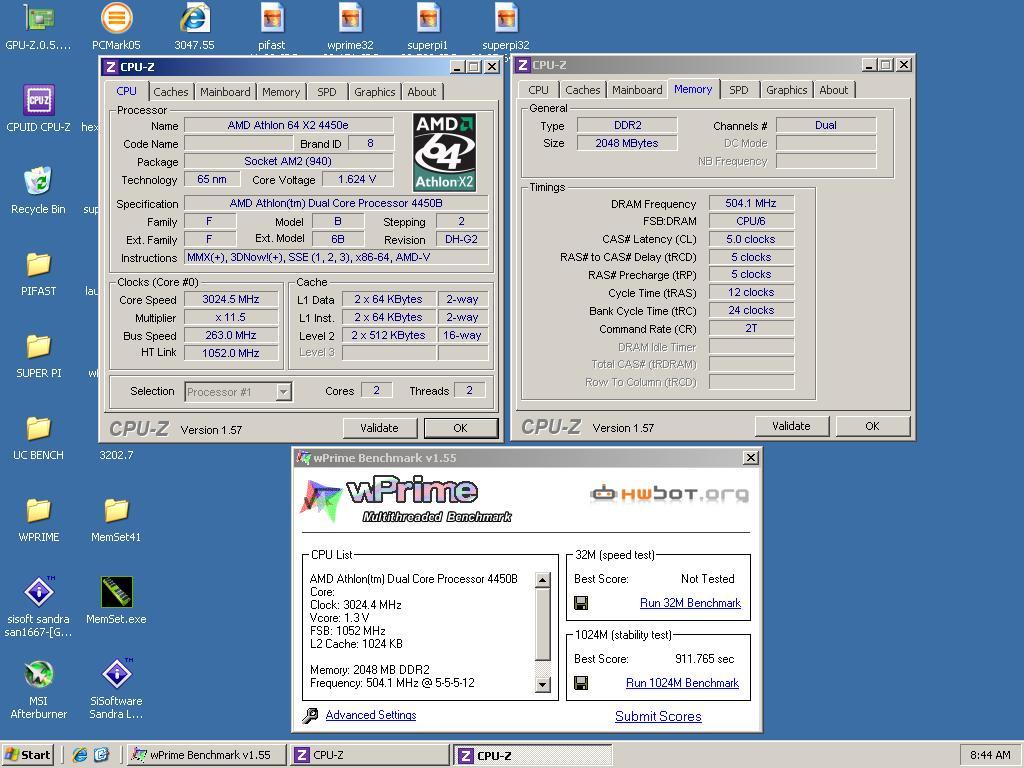
Task: Click Run 1024M Benchmark link
Action: 682,683
